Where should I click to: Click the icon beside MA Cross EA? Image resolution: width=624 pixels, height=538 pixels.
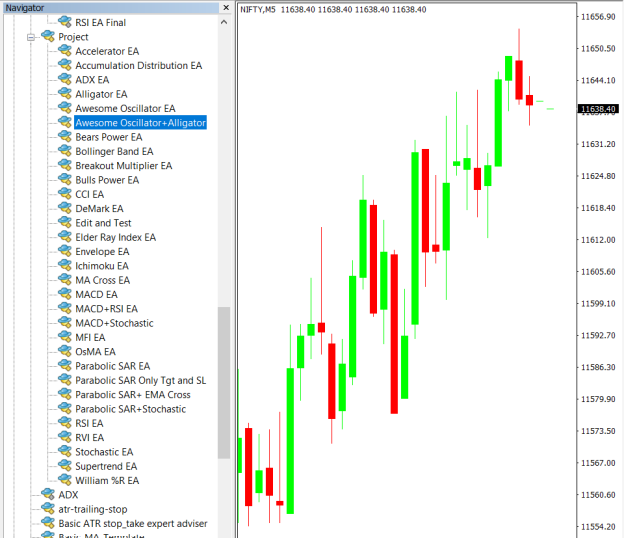coord(65,280)
